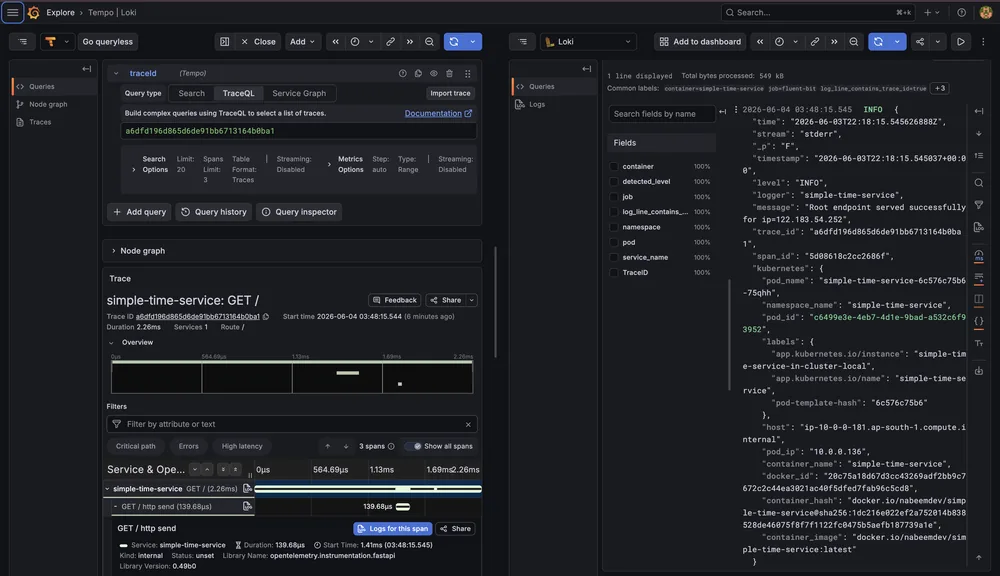
Task: Run the Loki query with refresh button
Action: 878,41
